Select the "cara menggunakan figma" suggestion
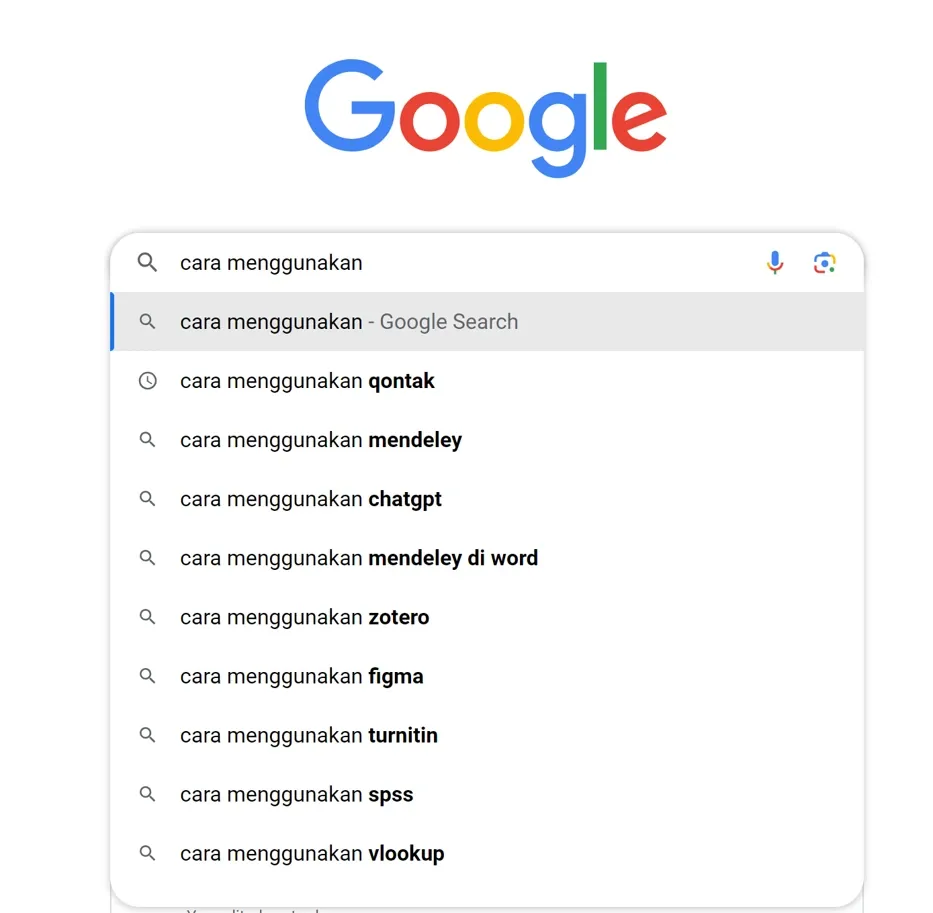Image resolution: width=933 pixels, height=913 pixels. coord(301,676)
